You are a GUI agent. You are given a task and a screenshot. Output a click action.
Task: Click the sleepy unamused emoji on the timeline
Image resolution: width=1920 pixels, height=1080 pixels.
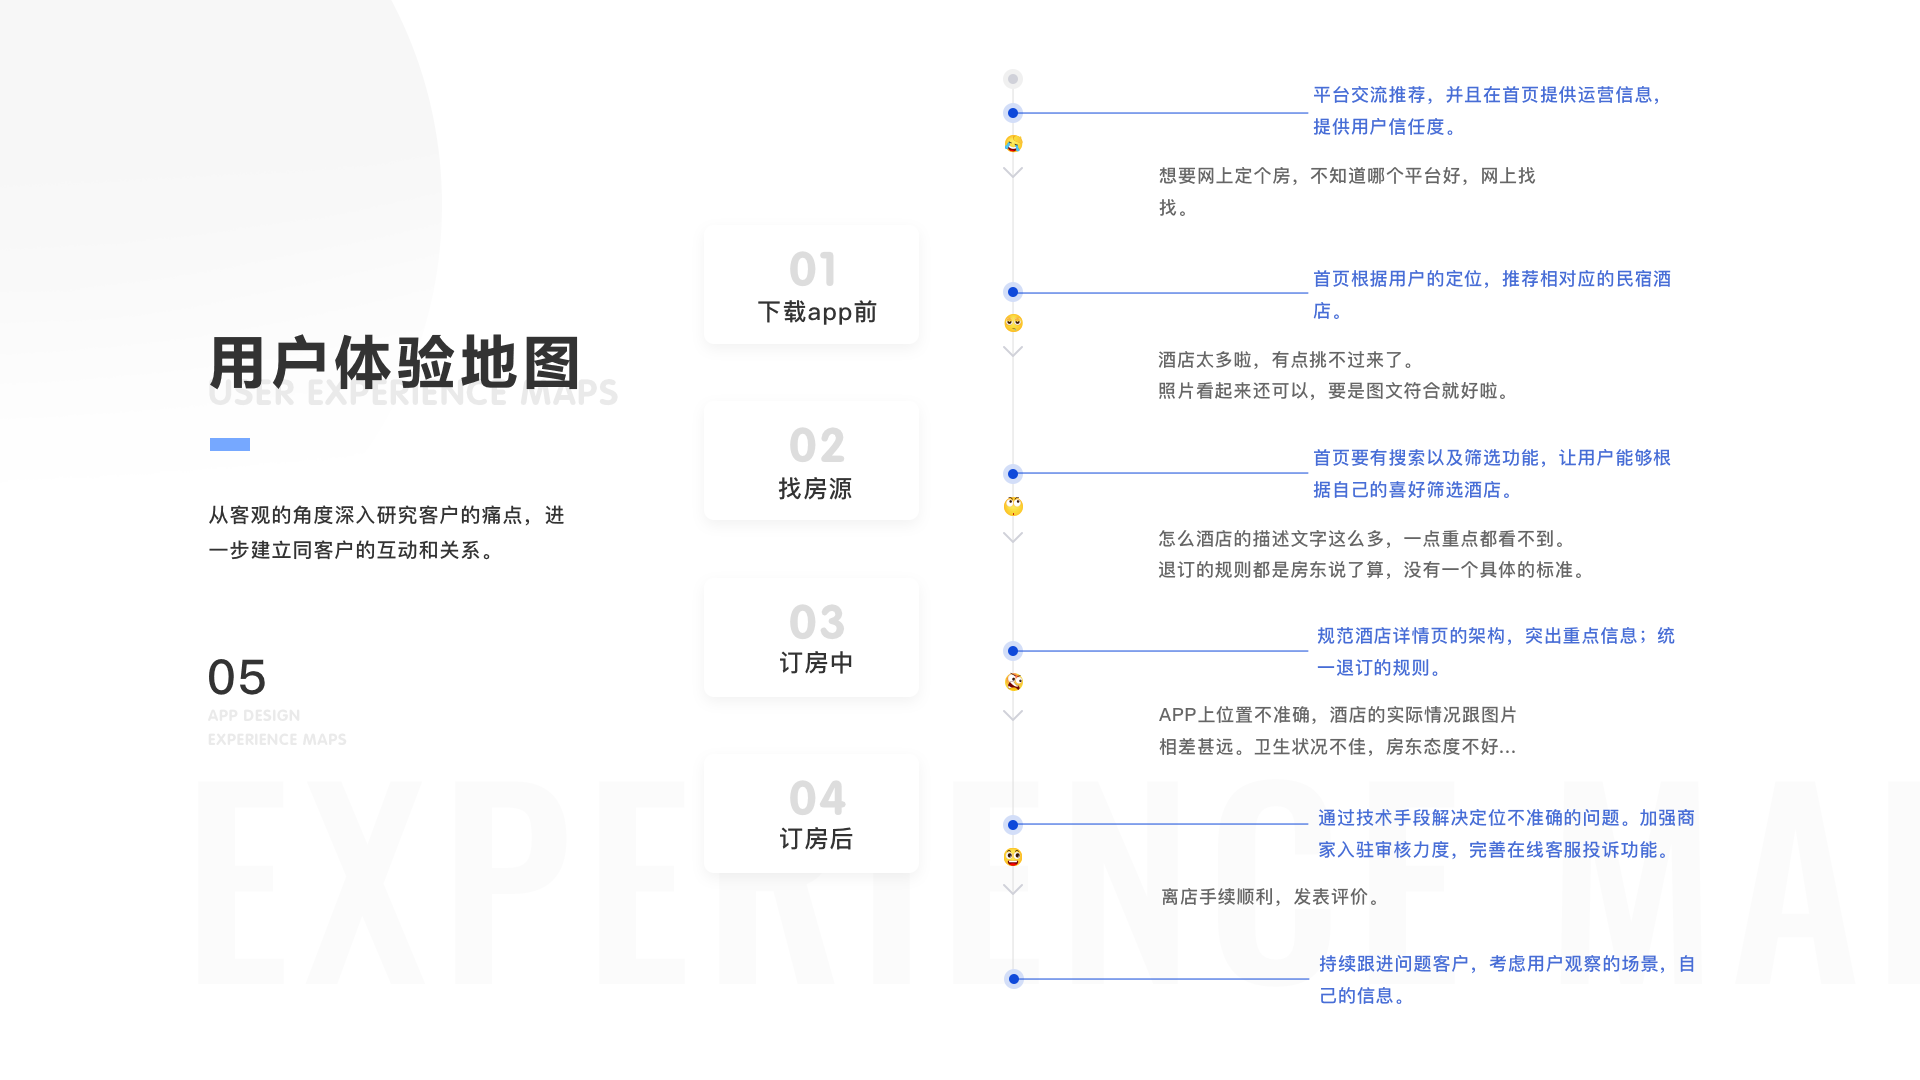pyautogui.click(x=1013, y=323)
